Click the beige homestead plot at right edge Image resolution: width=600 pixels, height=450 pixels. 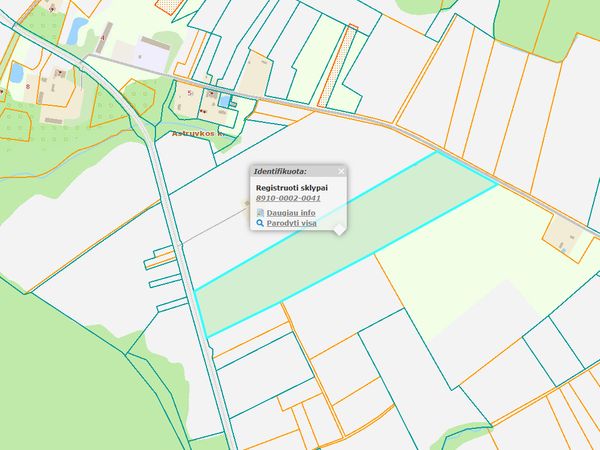pos(564,235)
